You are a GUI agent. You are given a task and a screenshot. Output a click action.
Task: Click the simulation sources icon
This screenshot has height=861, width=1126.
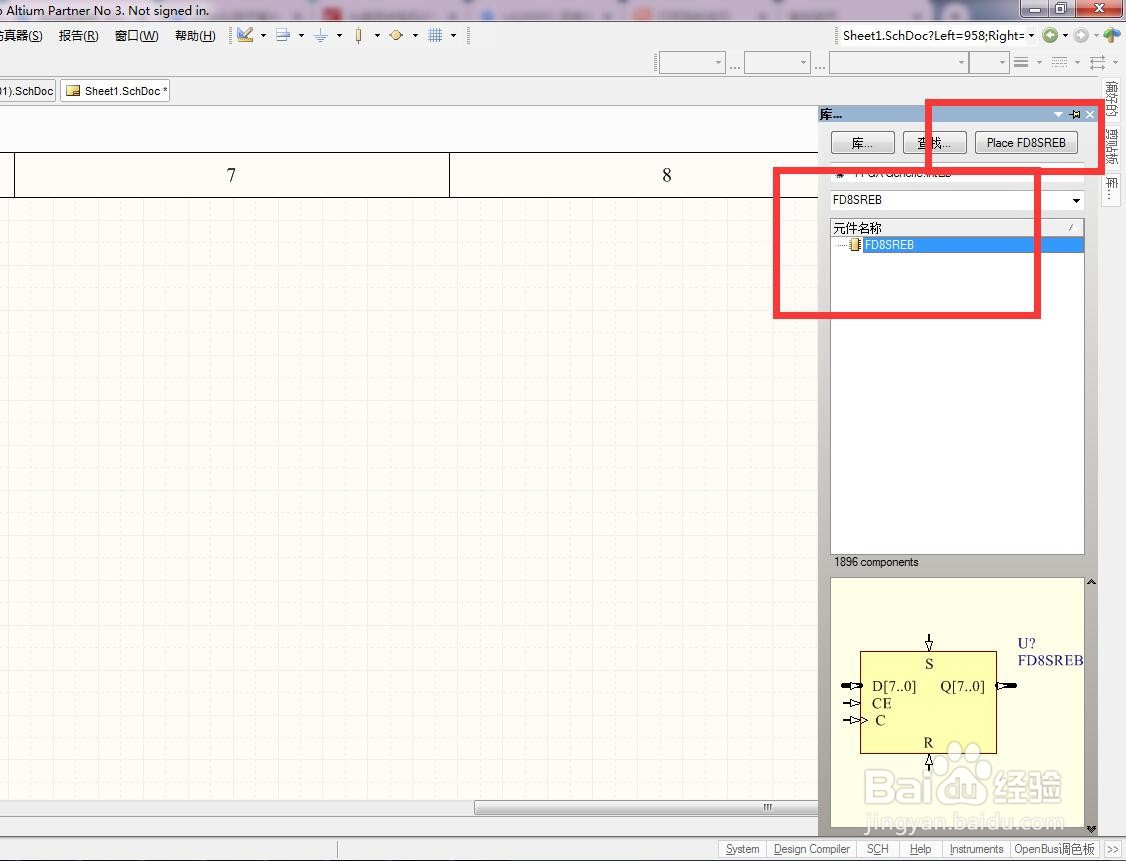point(396,35)
